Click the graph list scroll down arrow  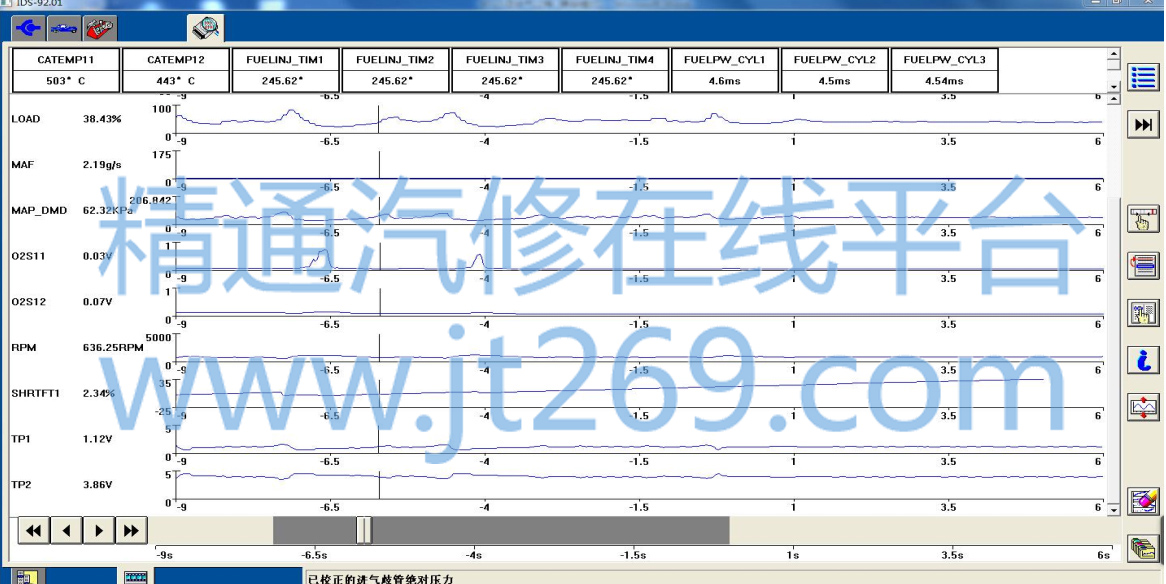(x=1113, y=510)
